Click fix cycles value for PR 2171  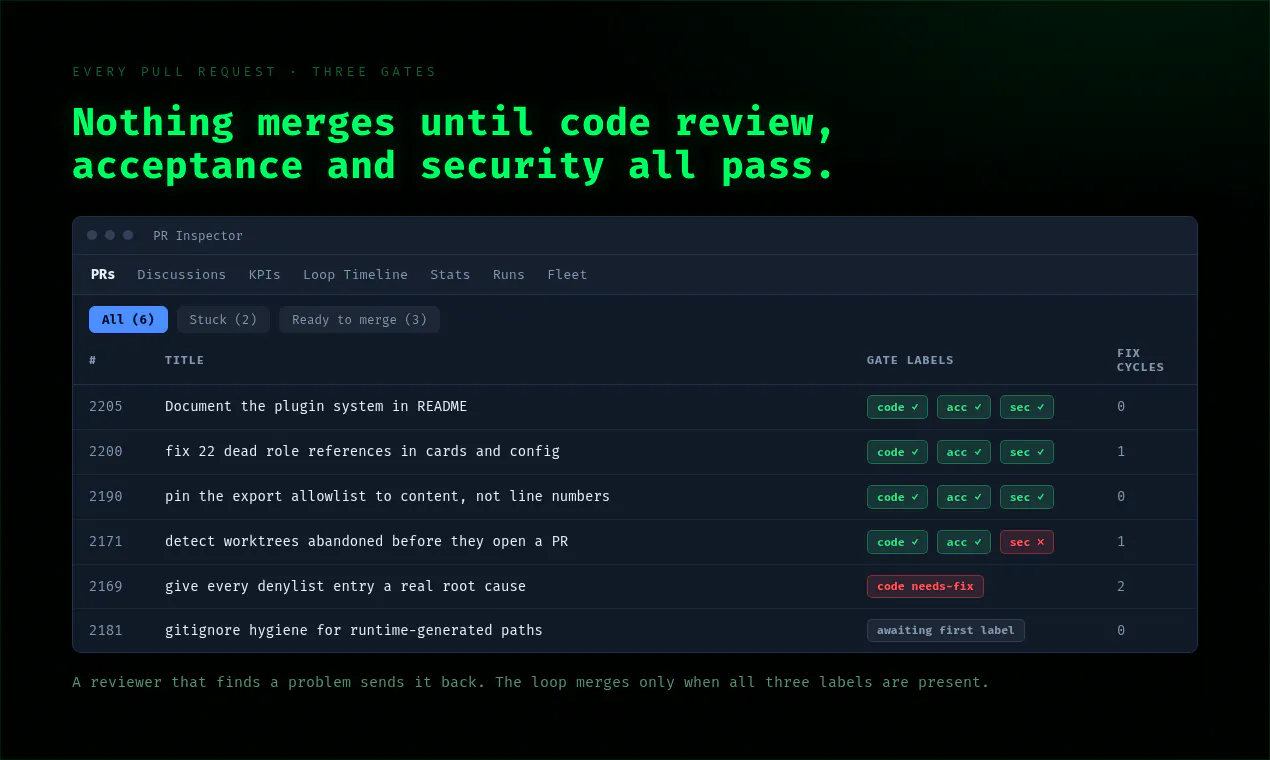point(1121,541)
